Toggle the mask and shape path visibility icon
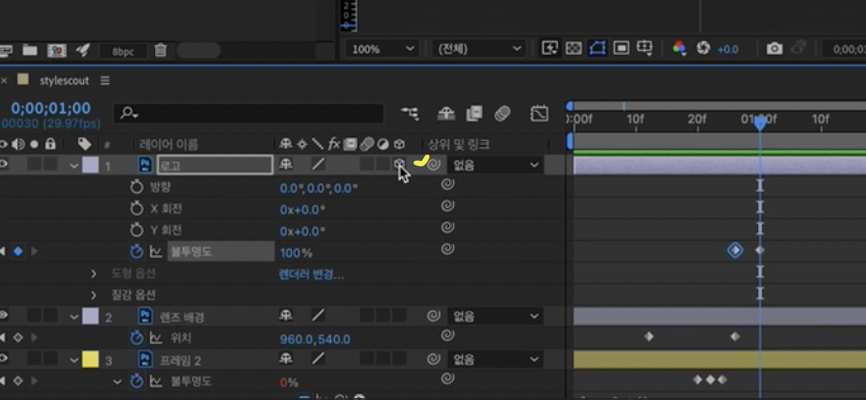The image size is (866, 400). (598, 49)
